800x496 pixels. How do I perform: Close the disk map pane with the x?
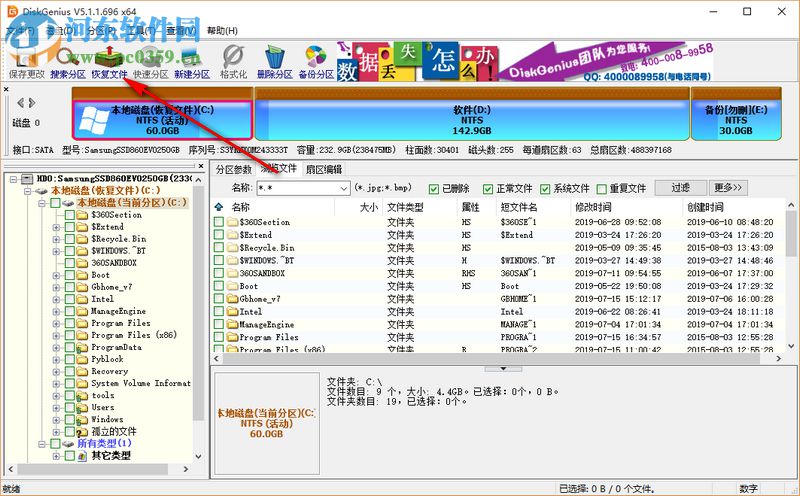coord(6,89)
